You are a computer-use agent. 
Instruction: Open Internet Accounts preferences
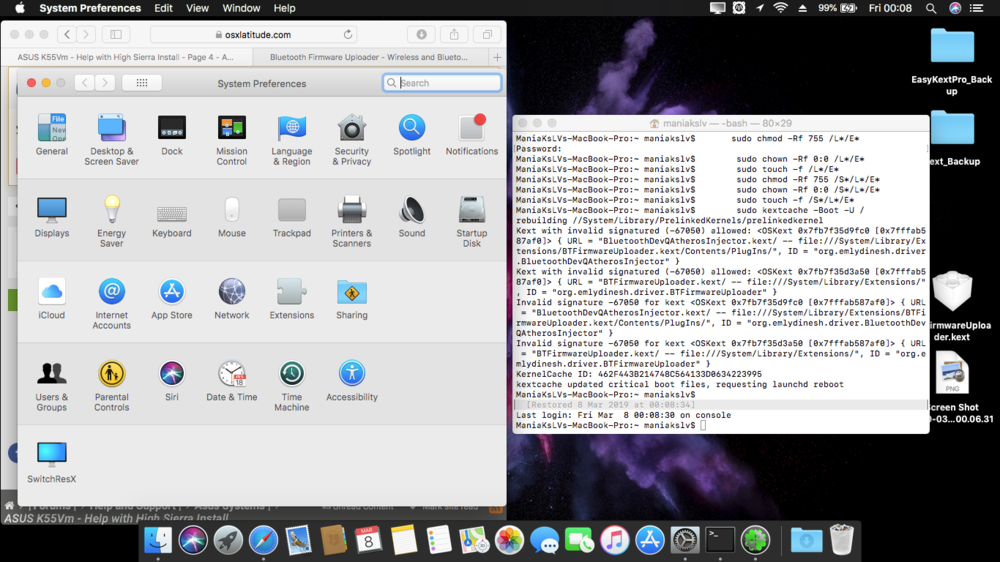click(112, 304)
